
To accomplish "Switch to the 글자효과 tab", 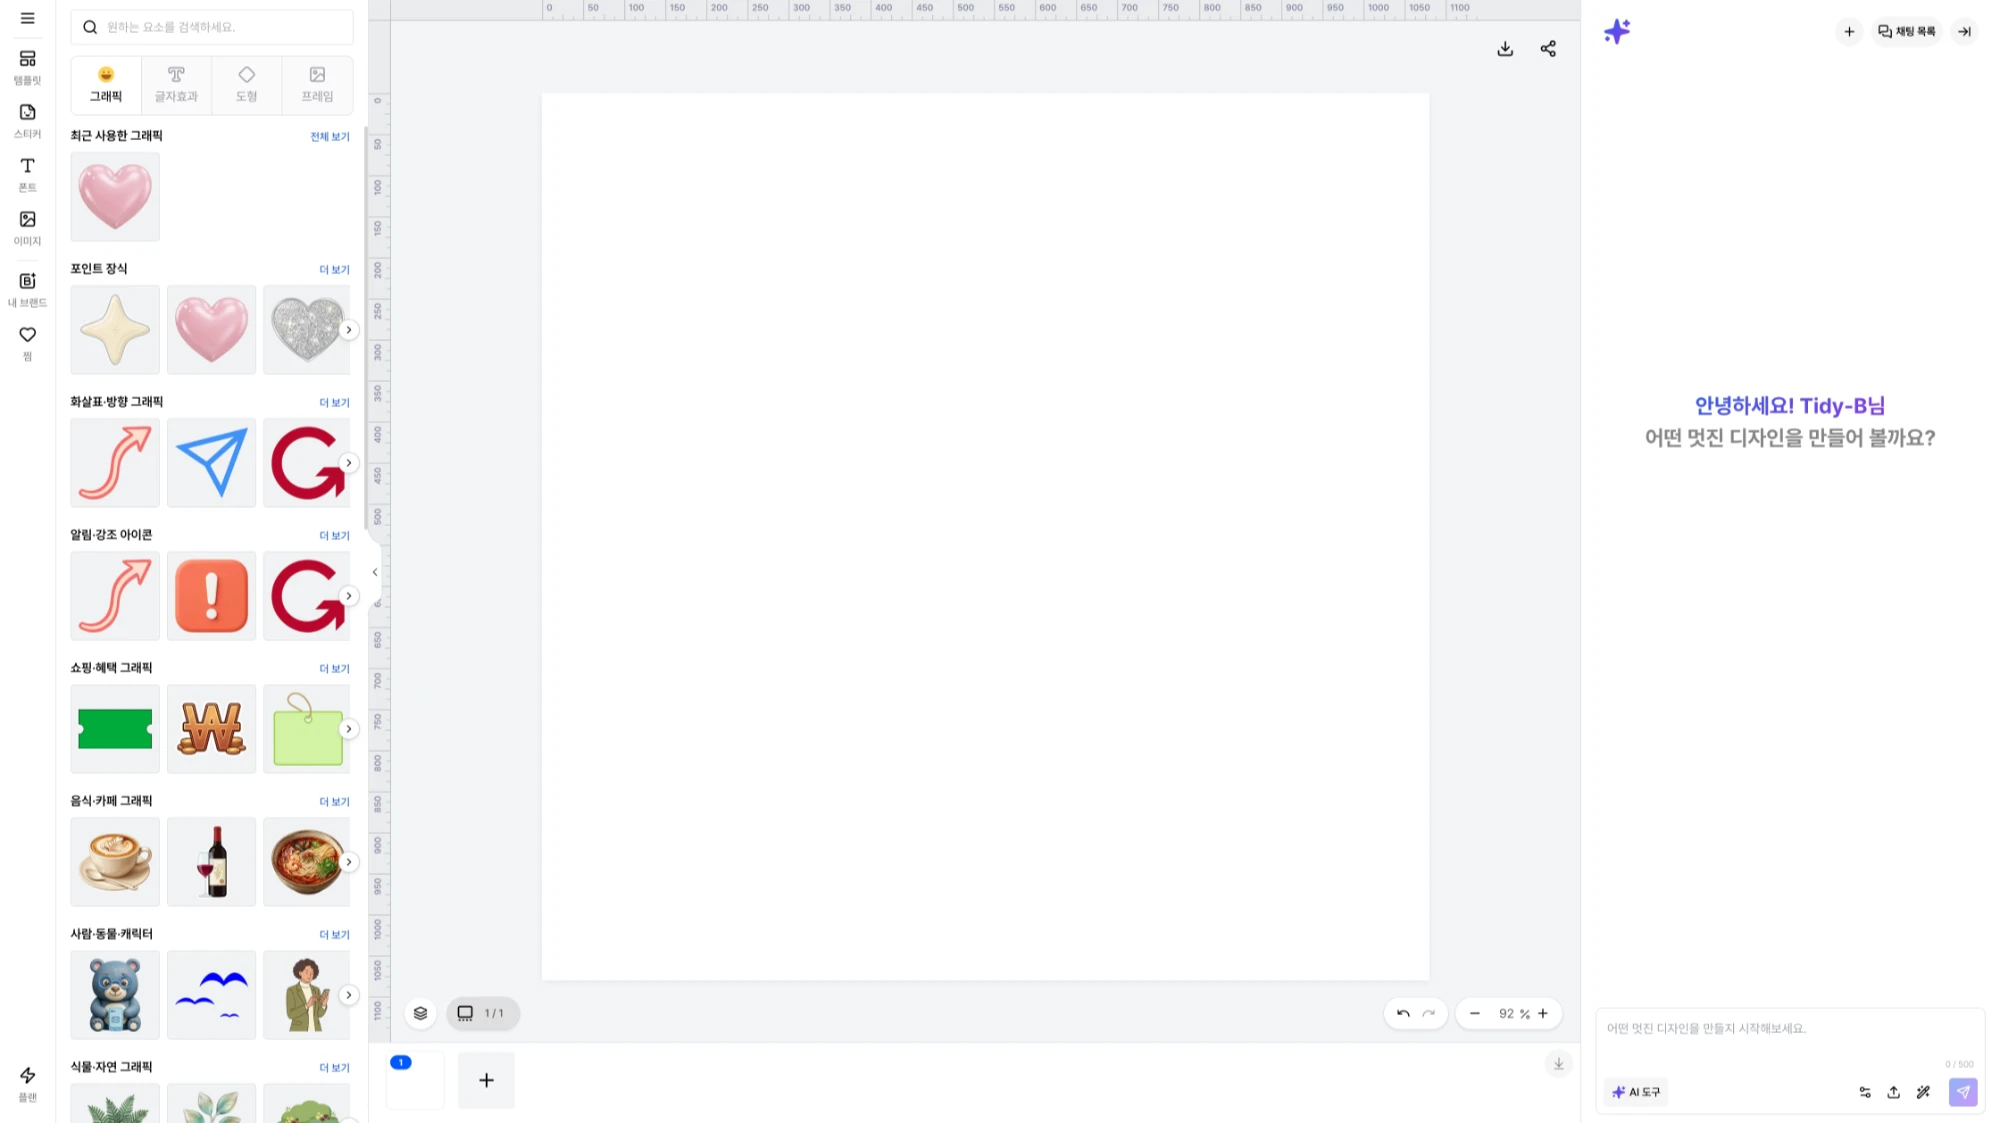I will [176, 84].
